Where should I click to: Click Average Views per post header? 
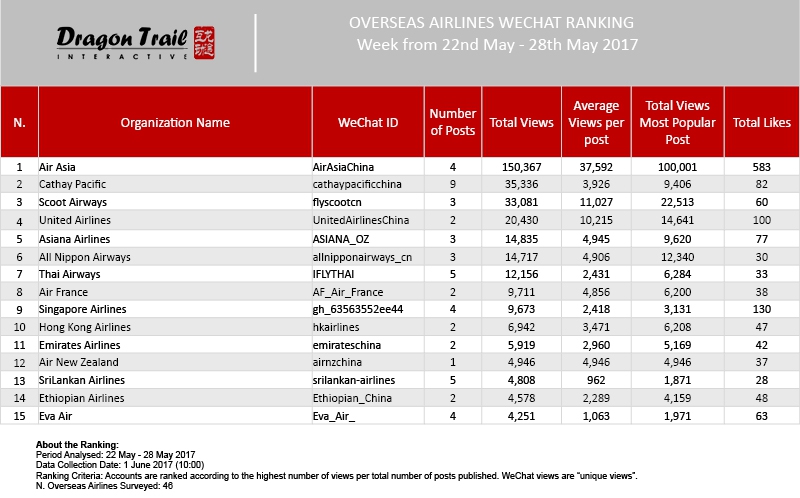596,122
